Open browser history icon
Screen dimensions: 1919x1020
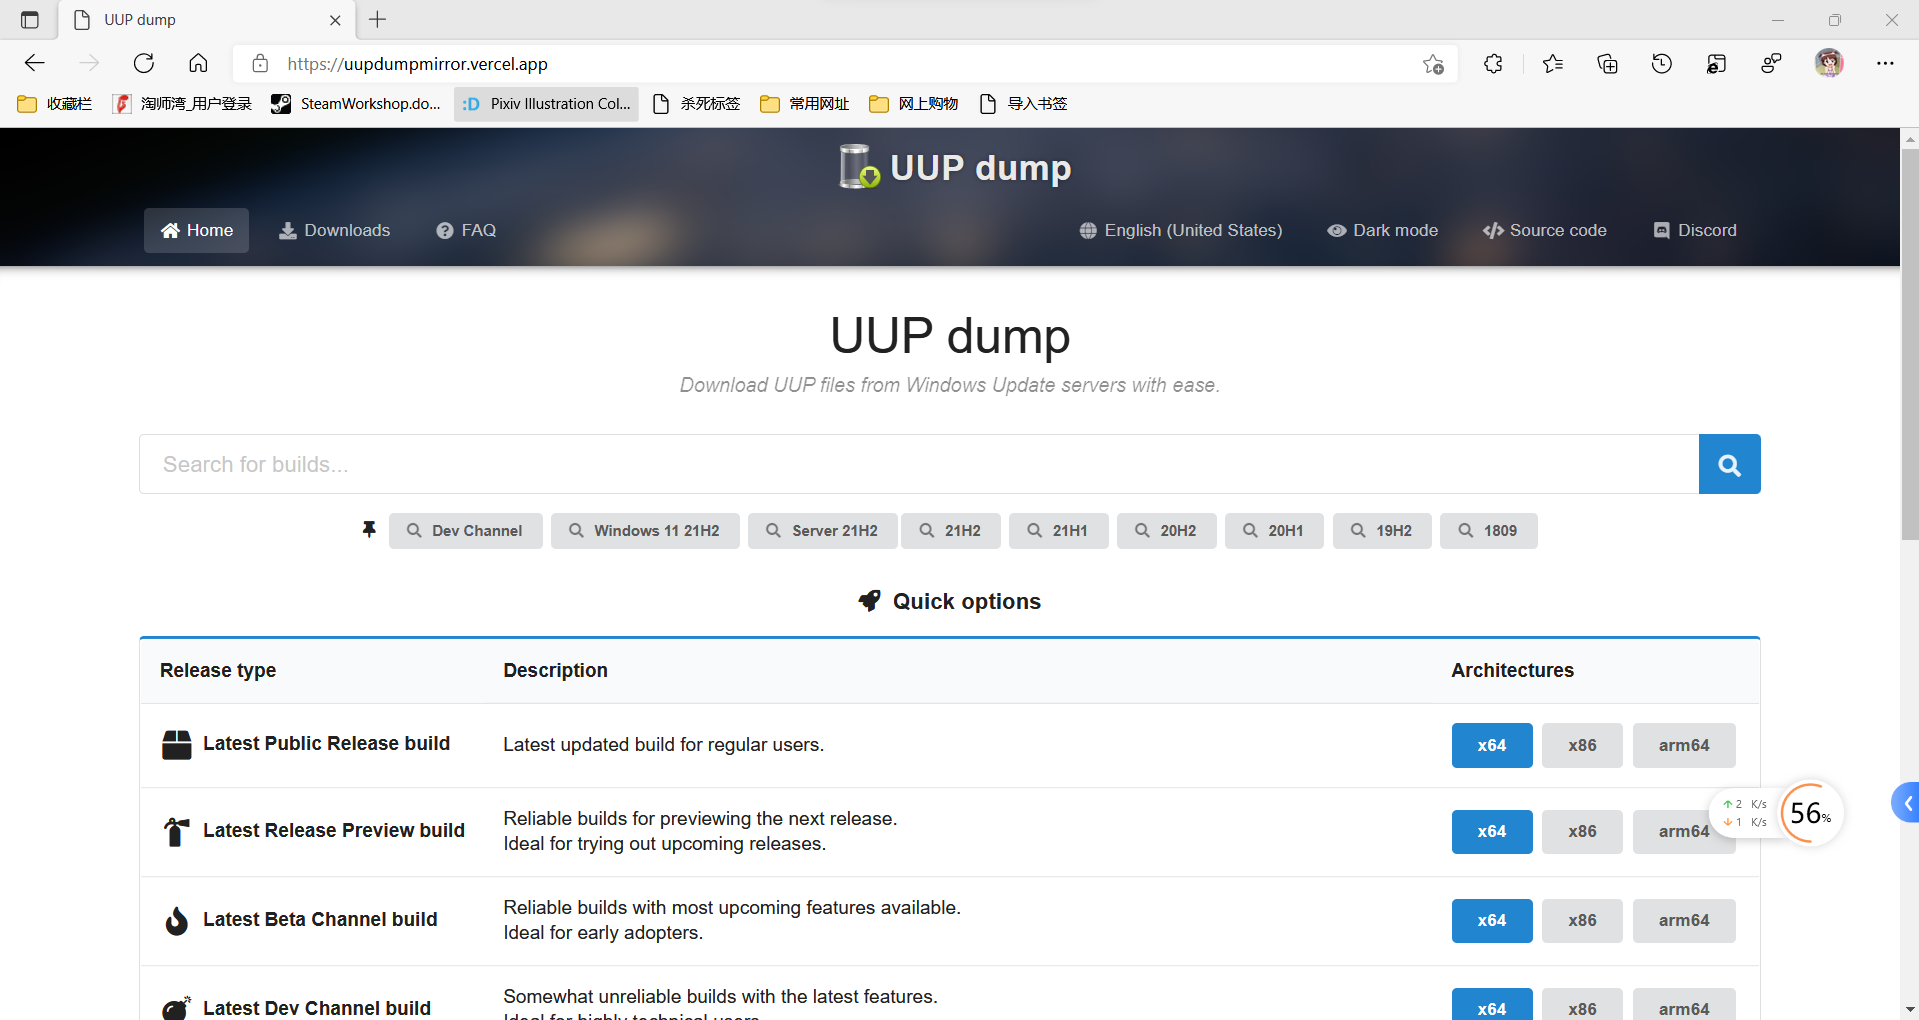pos(1662,64)
